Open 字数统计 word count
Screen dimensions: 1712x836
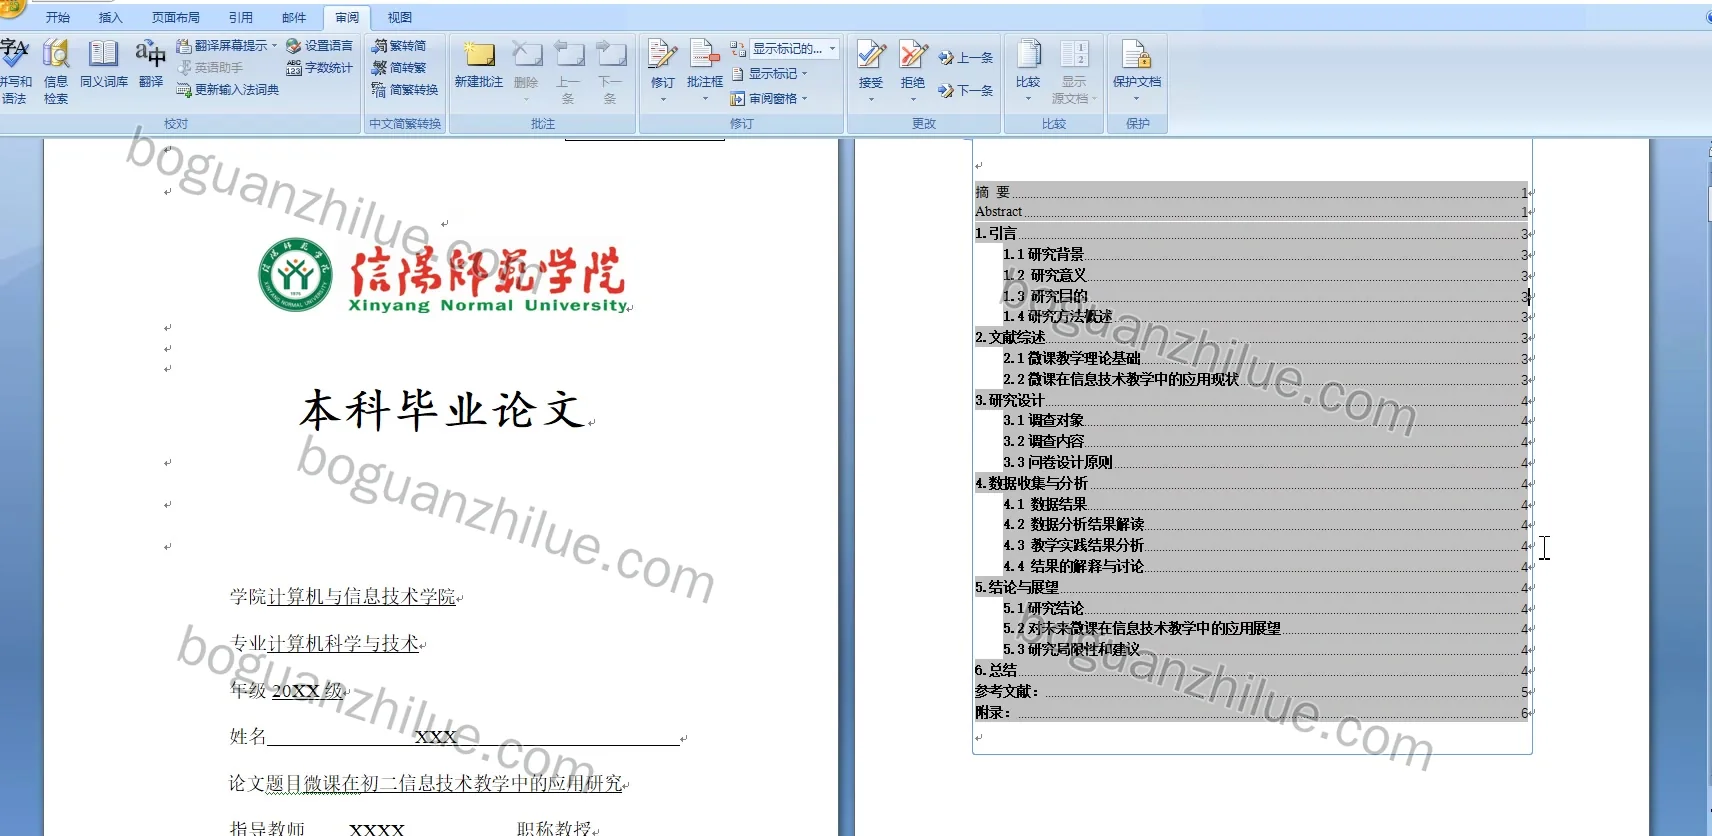[319, 68]
